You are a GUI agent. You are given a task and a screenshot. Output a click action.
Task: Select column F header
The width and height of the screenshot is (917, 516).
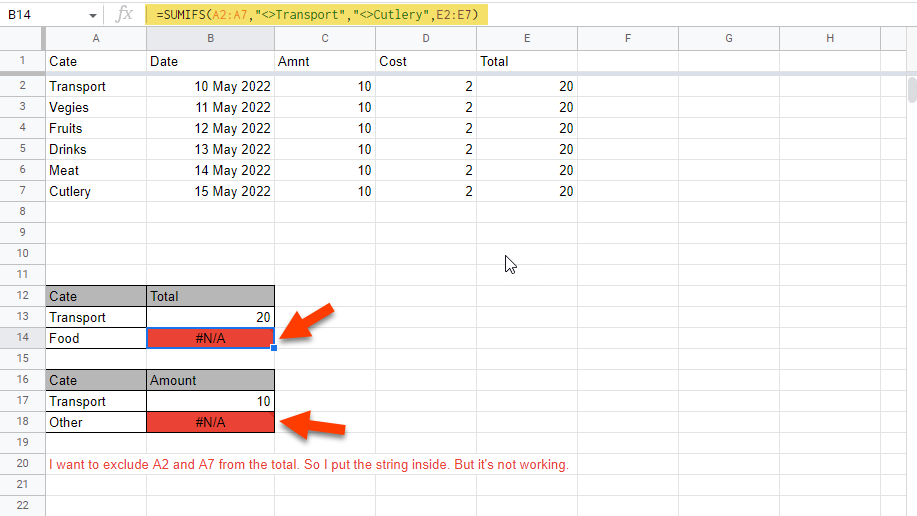pyautogui.click(x=628, y=38)
